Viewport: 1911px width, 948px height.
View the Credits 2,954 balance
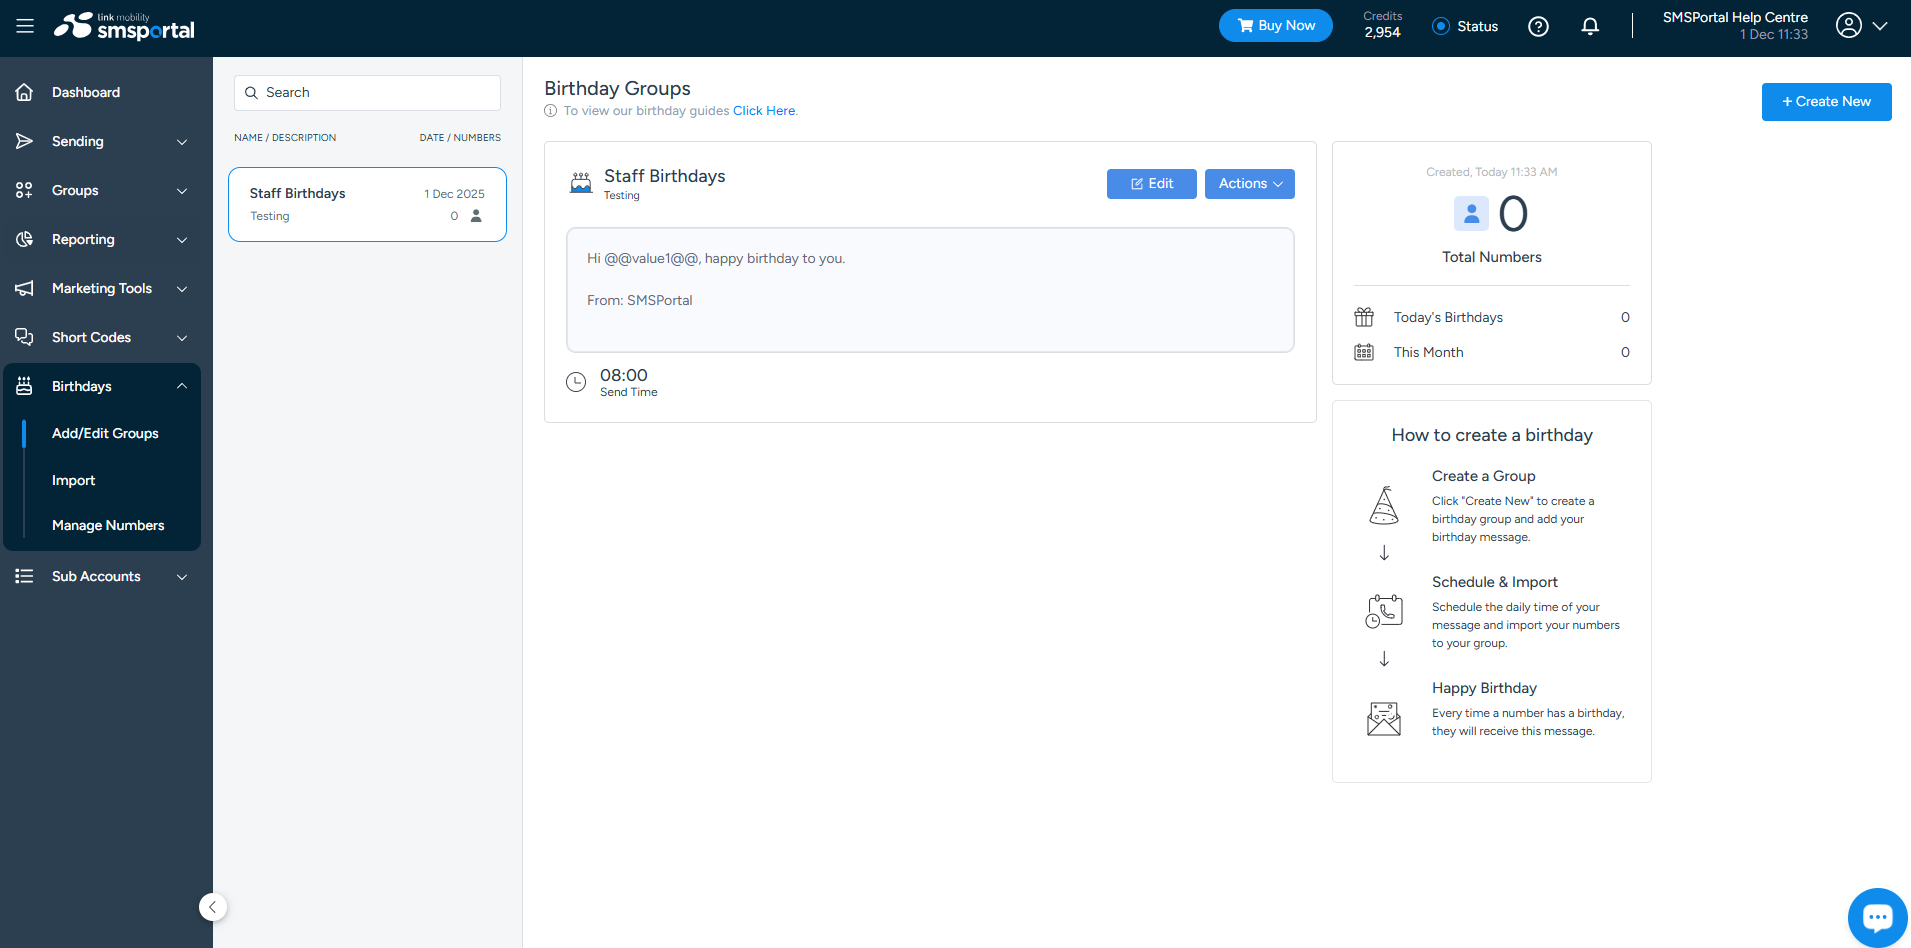pyautogui.click(x=1382, y=25)
